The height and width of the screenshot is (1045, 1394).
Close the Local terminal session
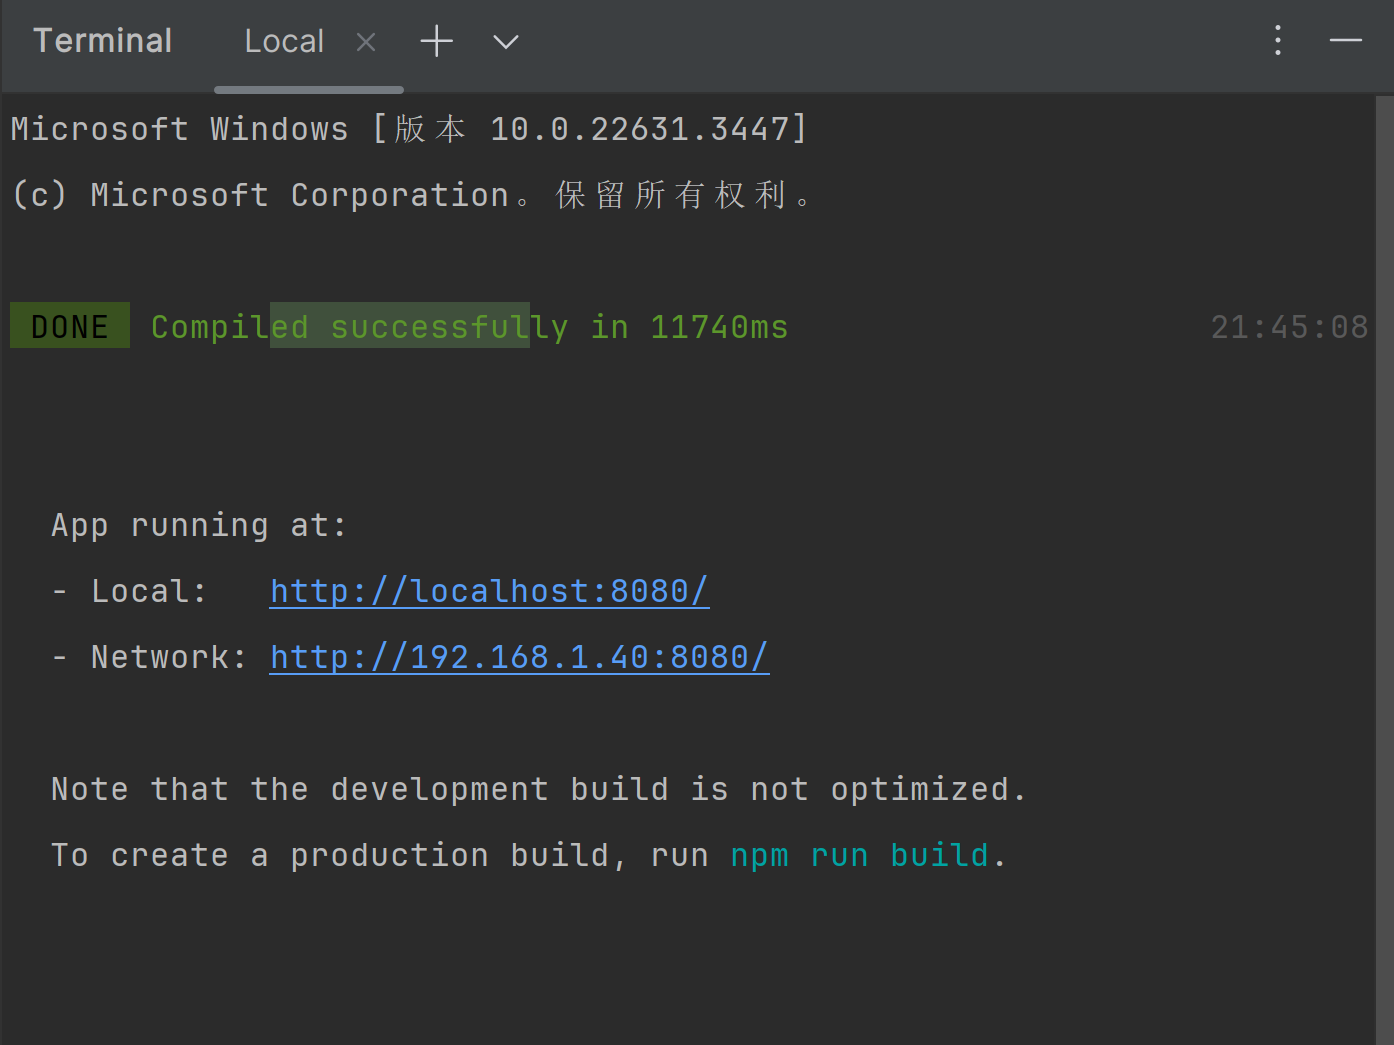coord(366,41)
